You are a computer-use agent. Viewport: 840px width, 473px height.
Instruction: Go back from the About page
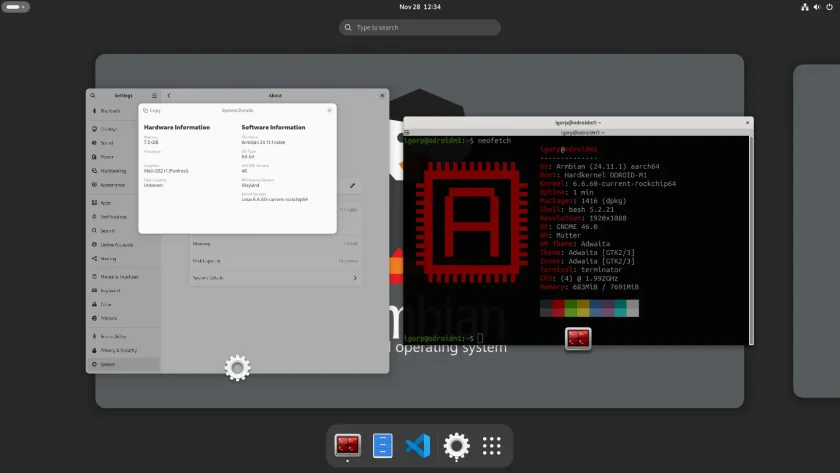[169, 95]
